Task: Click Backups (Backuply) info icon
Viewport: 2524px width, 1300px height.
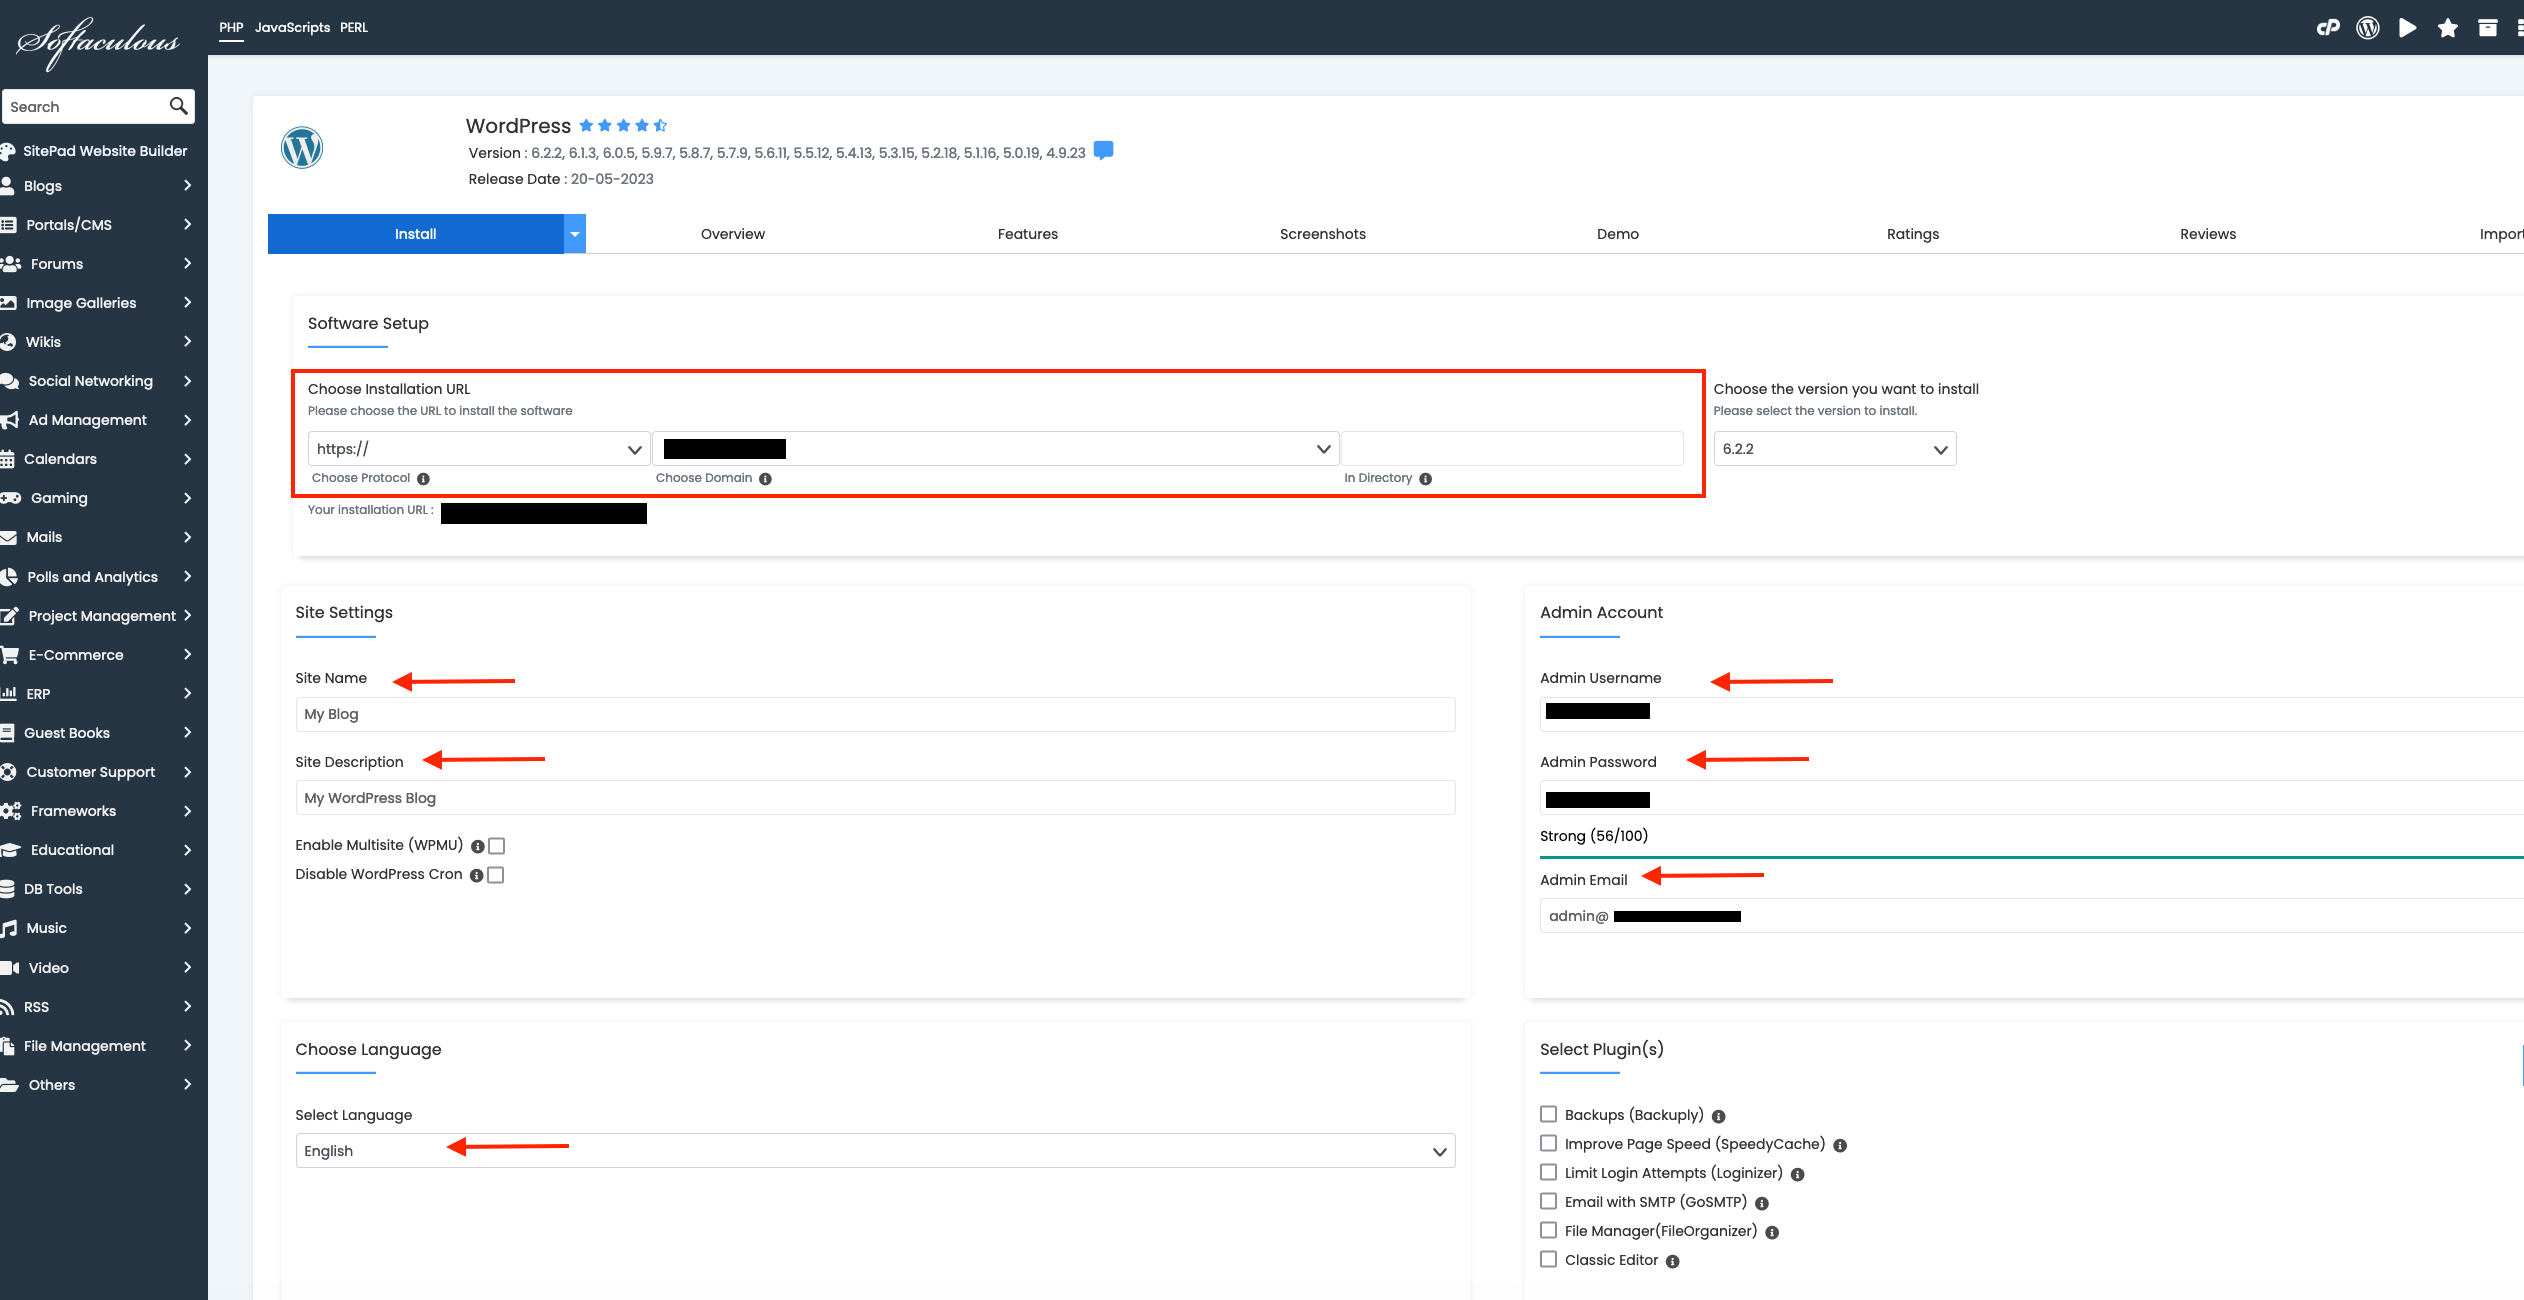Action: coord(1719,1117)
